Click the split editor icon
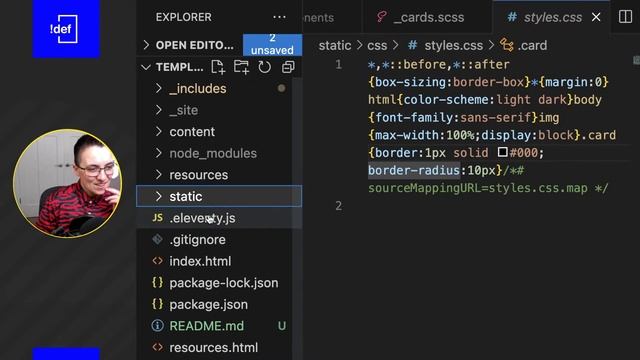Image resolution: width=640 pixels, height=360 pixels. pos(625,17)
